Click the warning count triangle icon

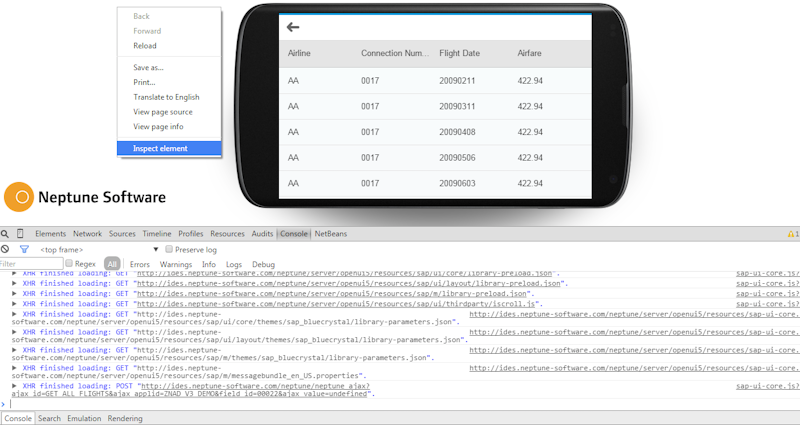click(791, 234)
